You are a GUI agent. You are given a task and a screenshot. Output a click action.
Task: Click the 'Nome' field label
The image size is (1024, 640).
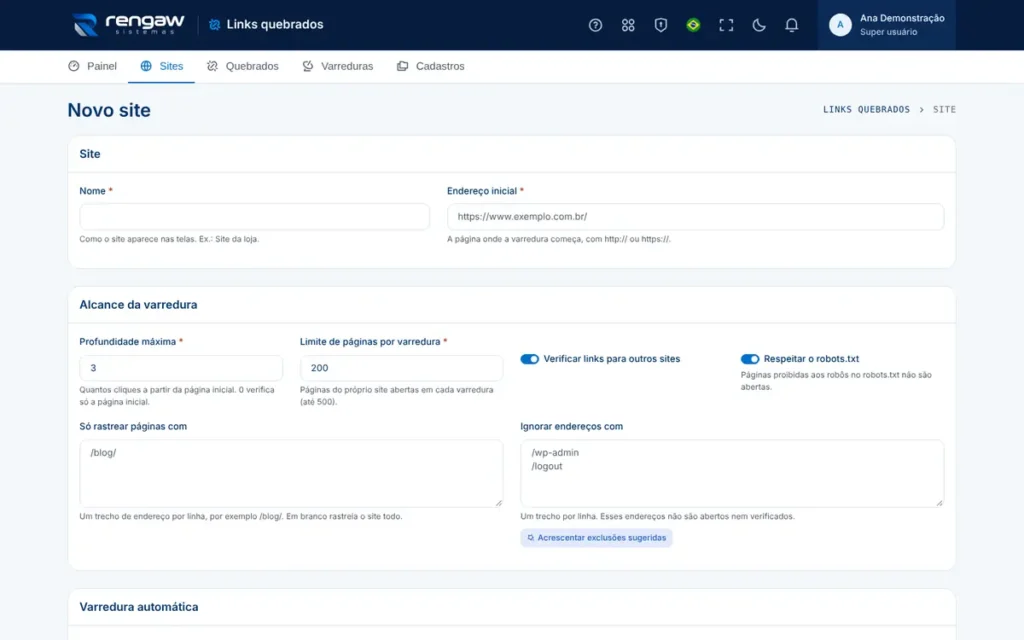pos(92,191)
